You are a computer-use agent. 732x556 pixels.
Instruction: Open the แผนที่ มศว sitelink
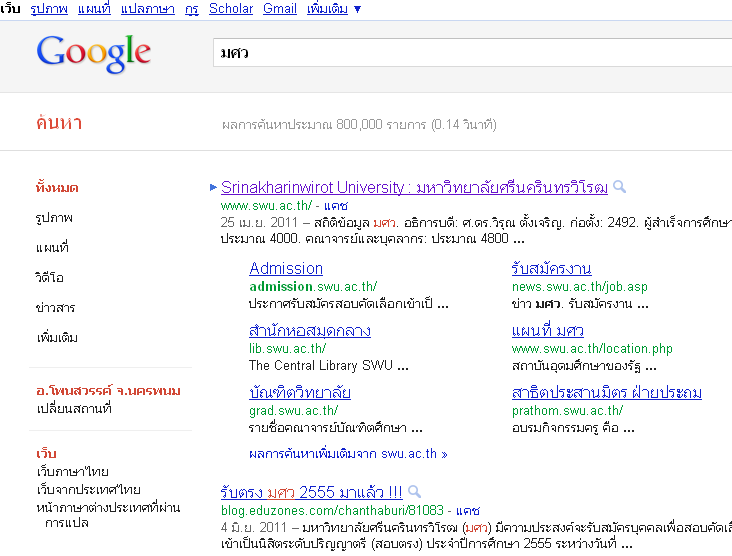tap(548, 331)
